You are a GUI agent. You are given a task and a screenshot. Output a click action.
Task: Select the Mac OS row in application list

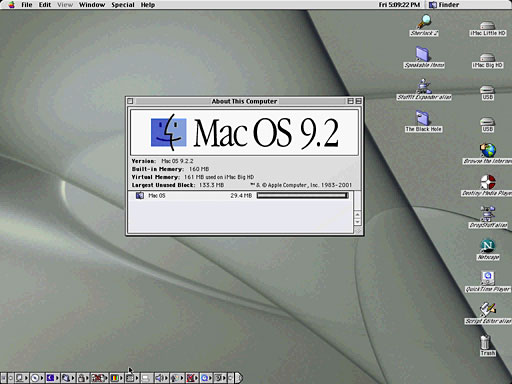(x=240, y=195)
